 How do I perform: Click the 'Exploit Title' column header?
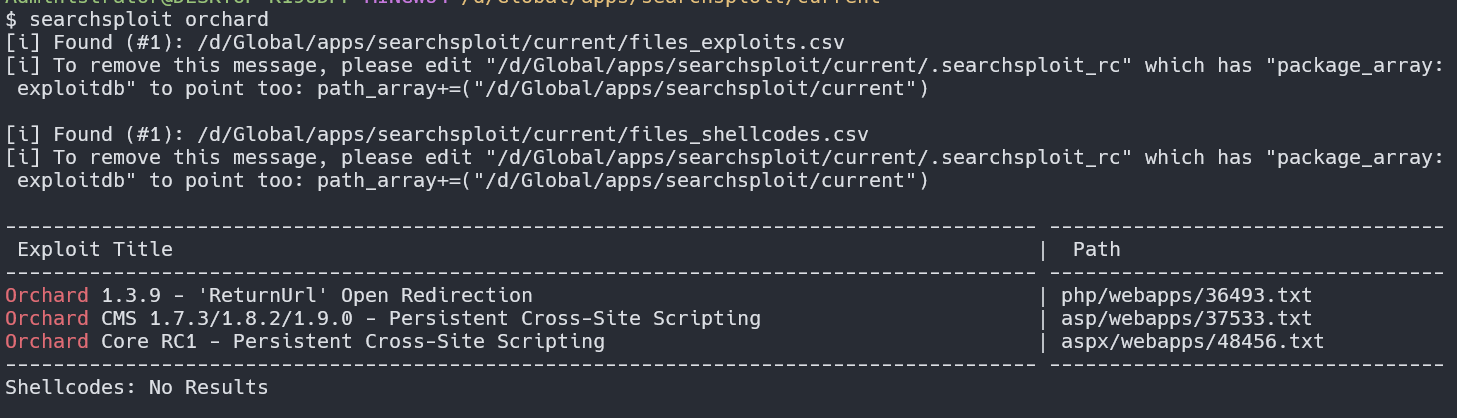(95, 249)
